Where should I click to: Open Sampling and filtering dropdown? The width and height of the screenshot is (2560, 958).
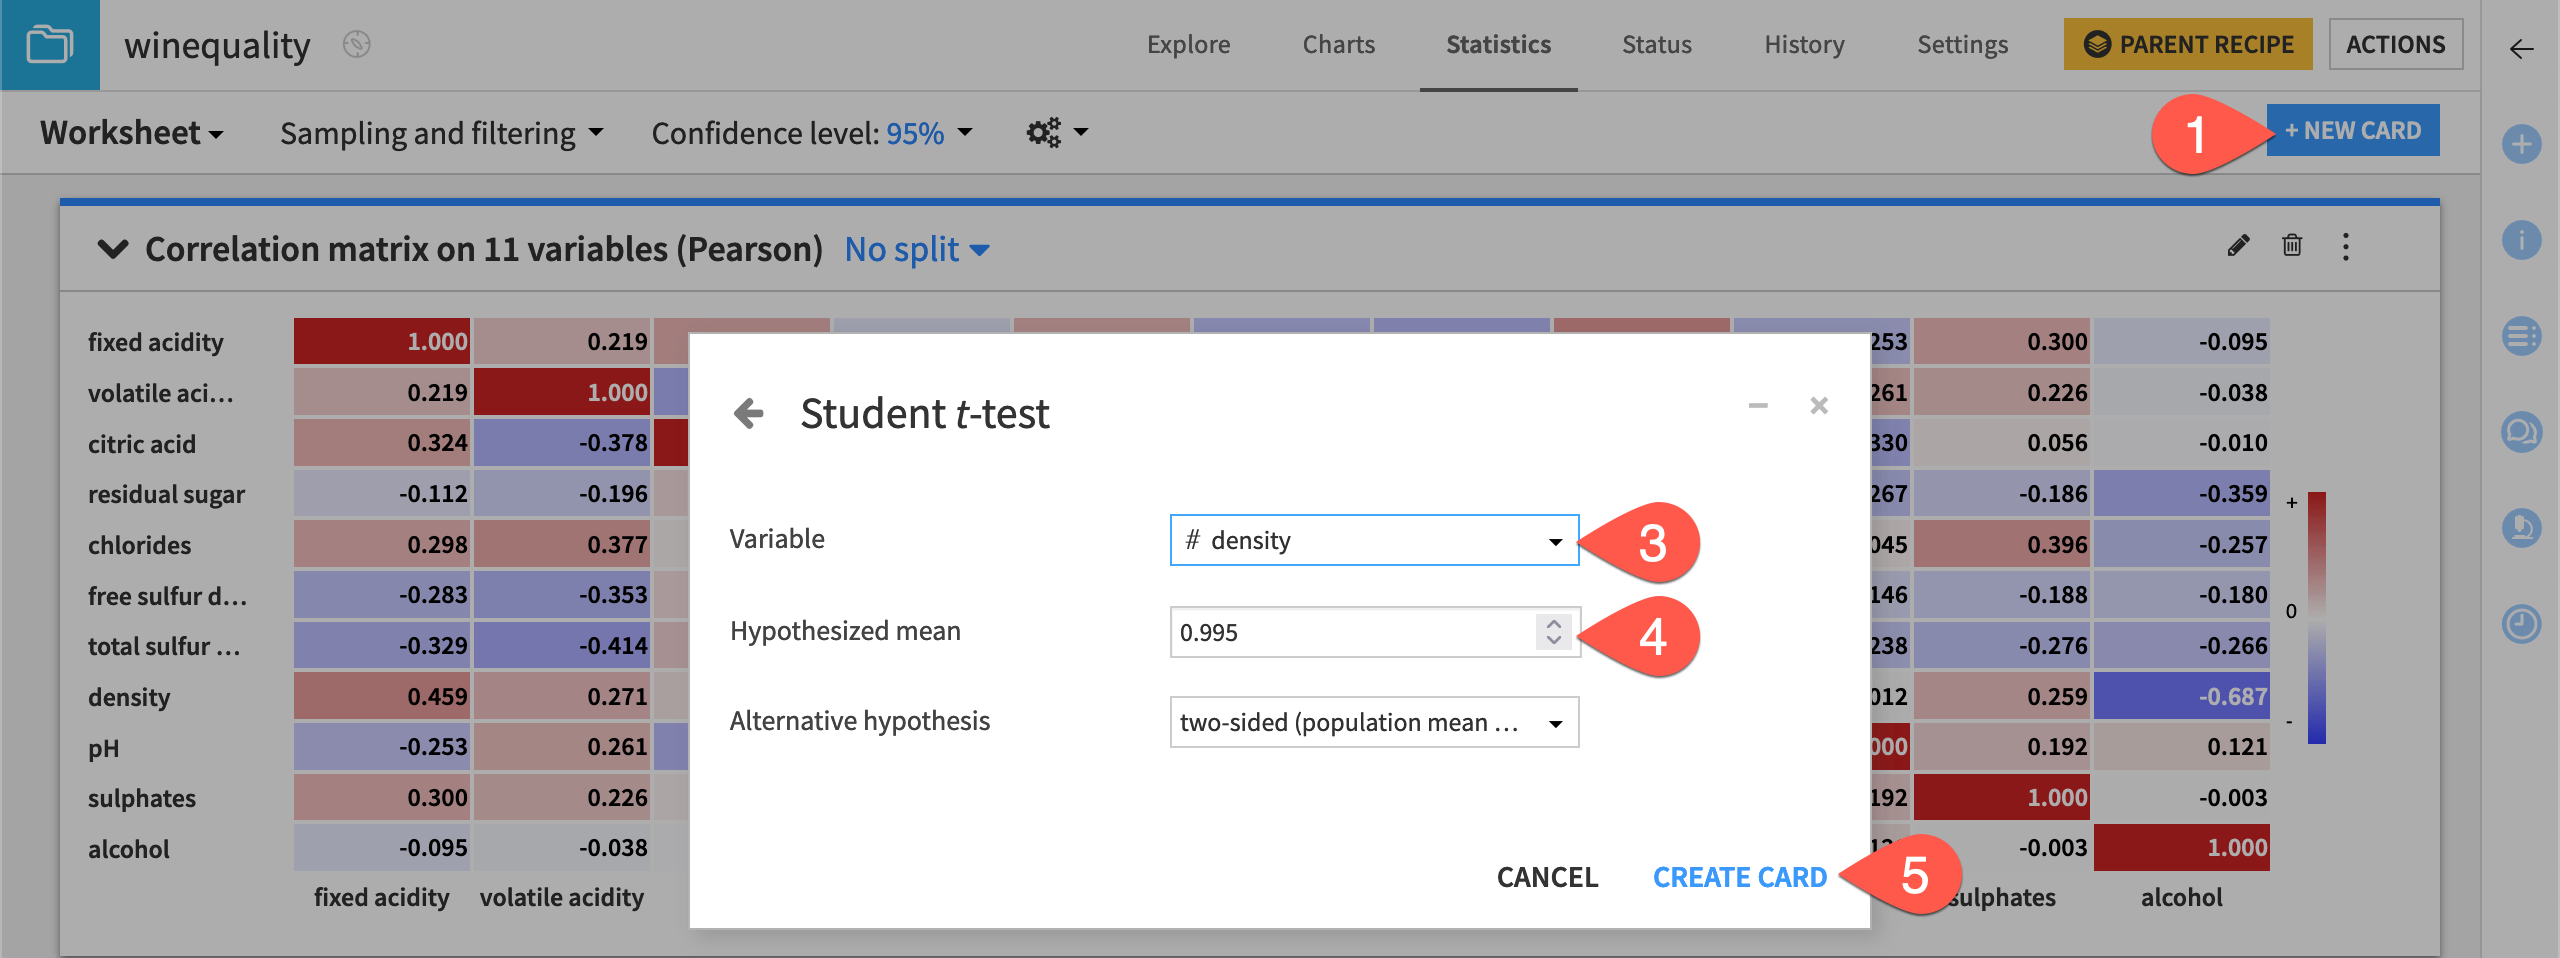[441, 133]
